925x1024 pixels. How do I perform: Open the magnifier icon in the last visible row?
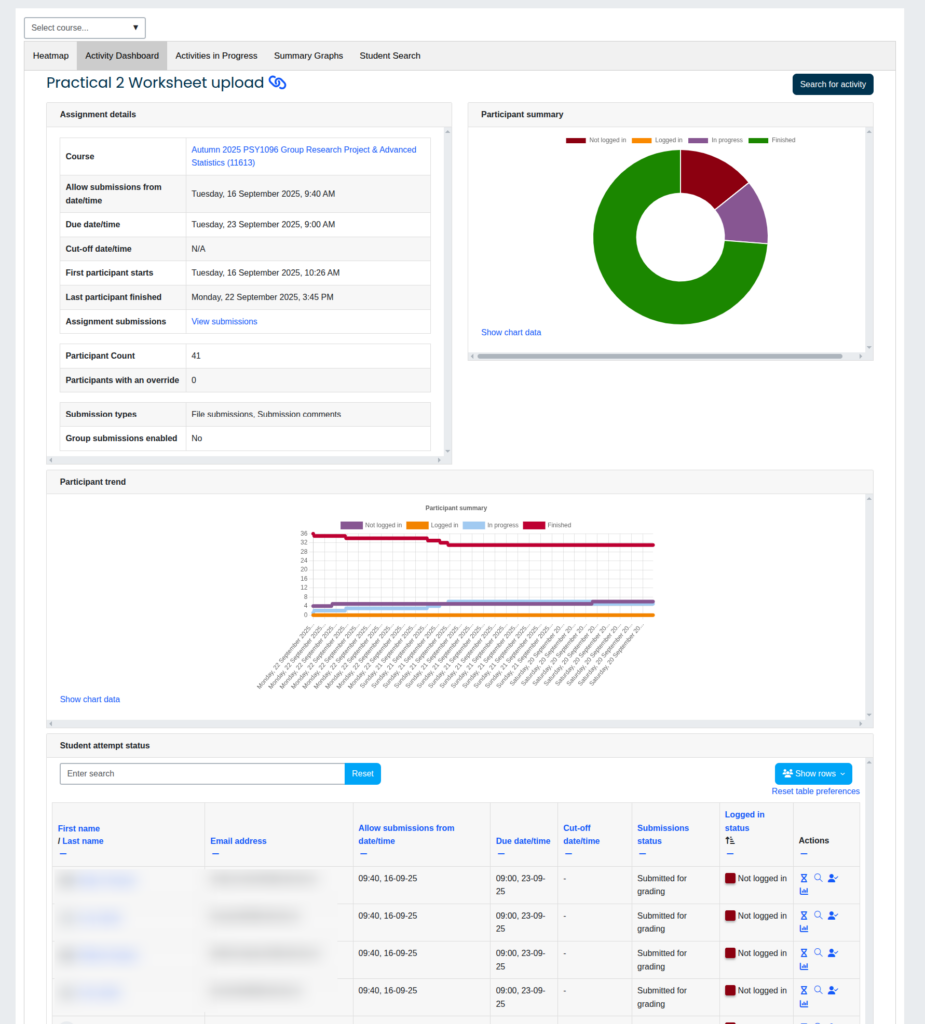[x=818, y=990]
